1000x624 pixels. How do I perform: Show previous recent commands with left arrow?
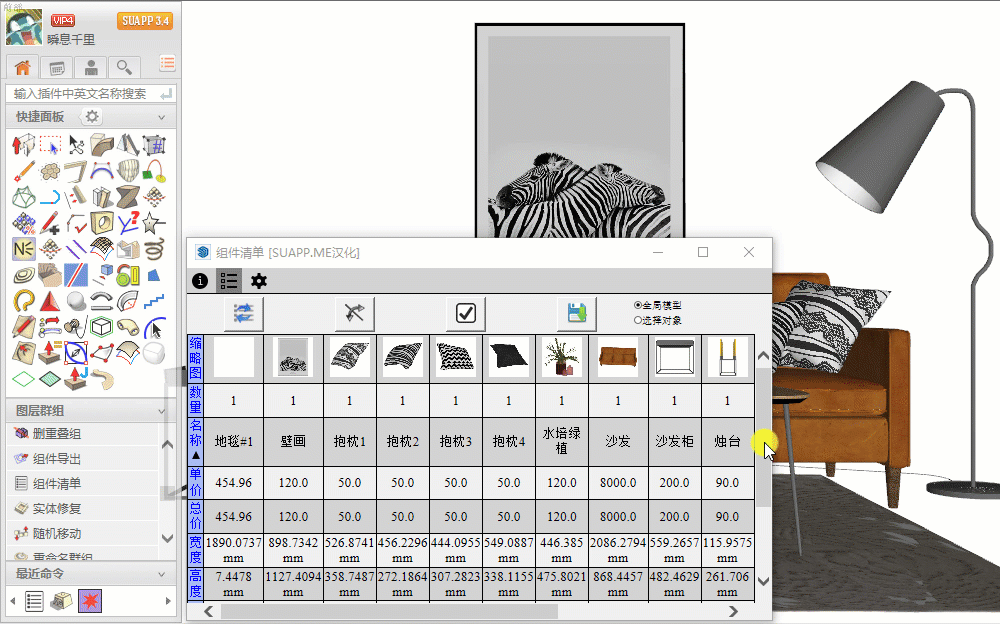(13, 601)
